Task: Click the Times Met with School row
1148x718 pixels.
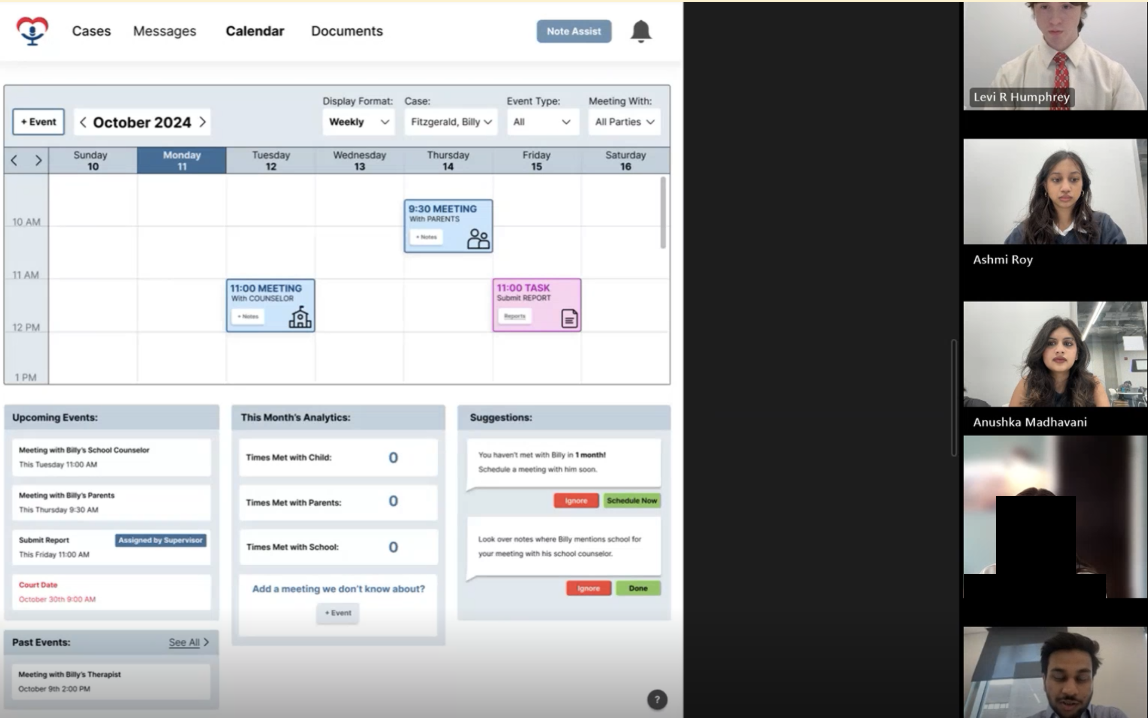Action: point(338,547)
